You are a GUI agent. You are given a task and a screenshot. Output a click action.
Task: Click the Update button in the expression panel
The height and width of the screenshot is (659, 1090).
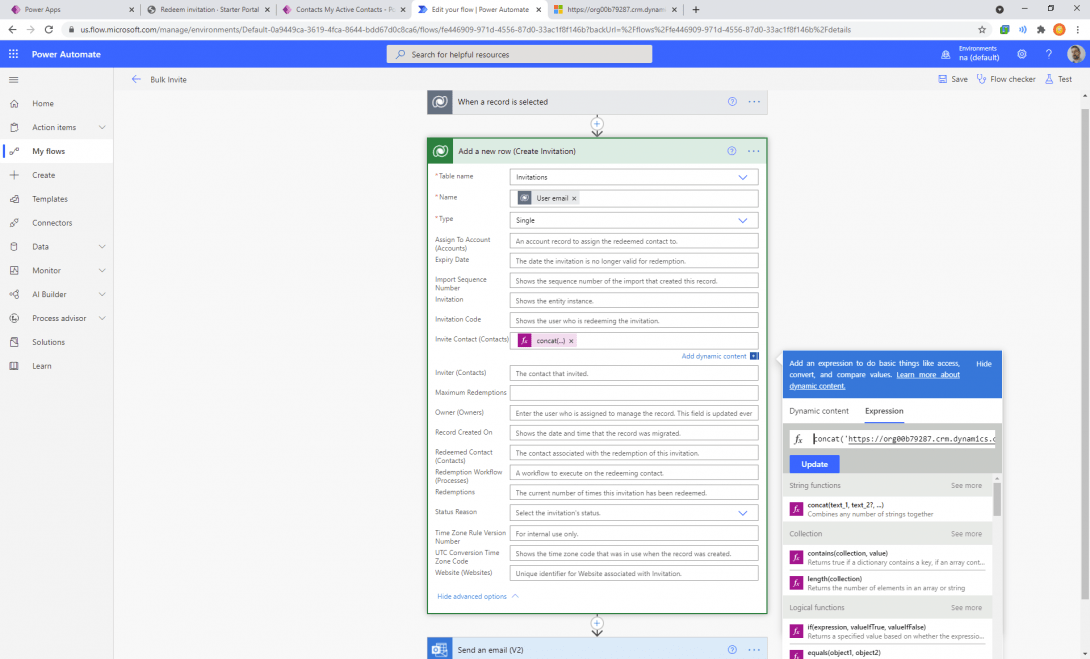point(813,464)
